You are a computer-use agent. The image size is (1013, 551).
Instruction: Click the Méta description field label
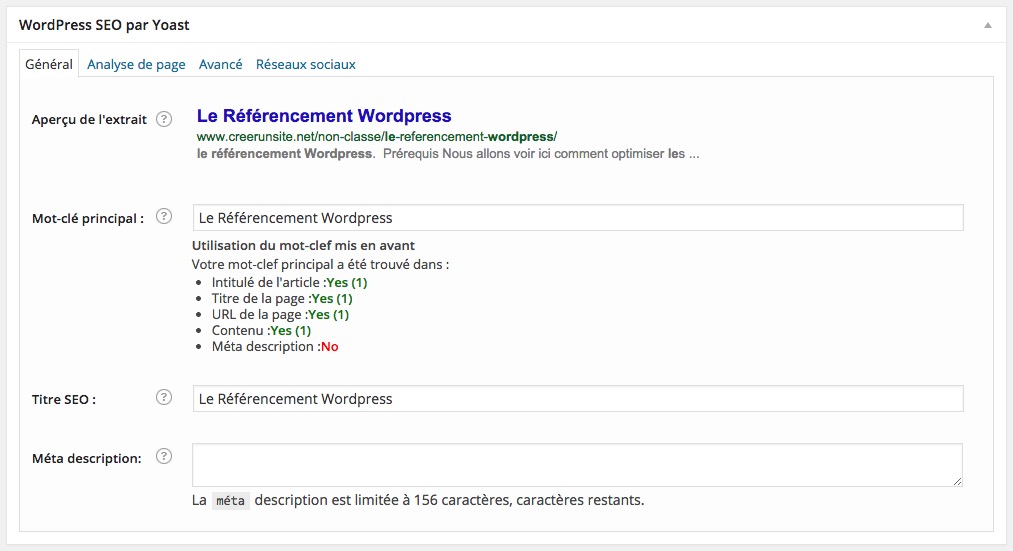click(87, 459)
